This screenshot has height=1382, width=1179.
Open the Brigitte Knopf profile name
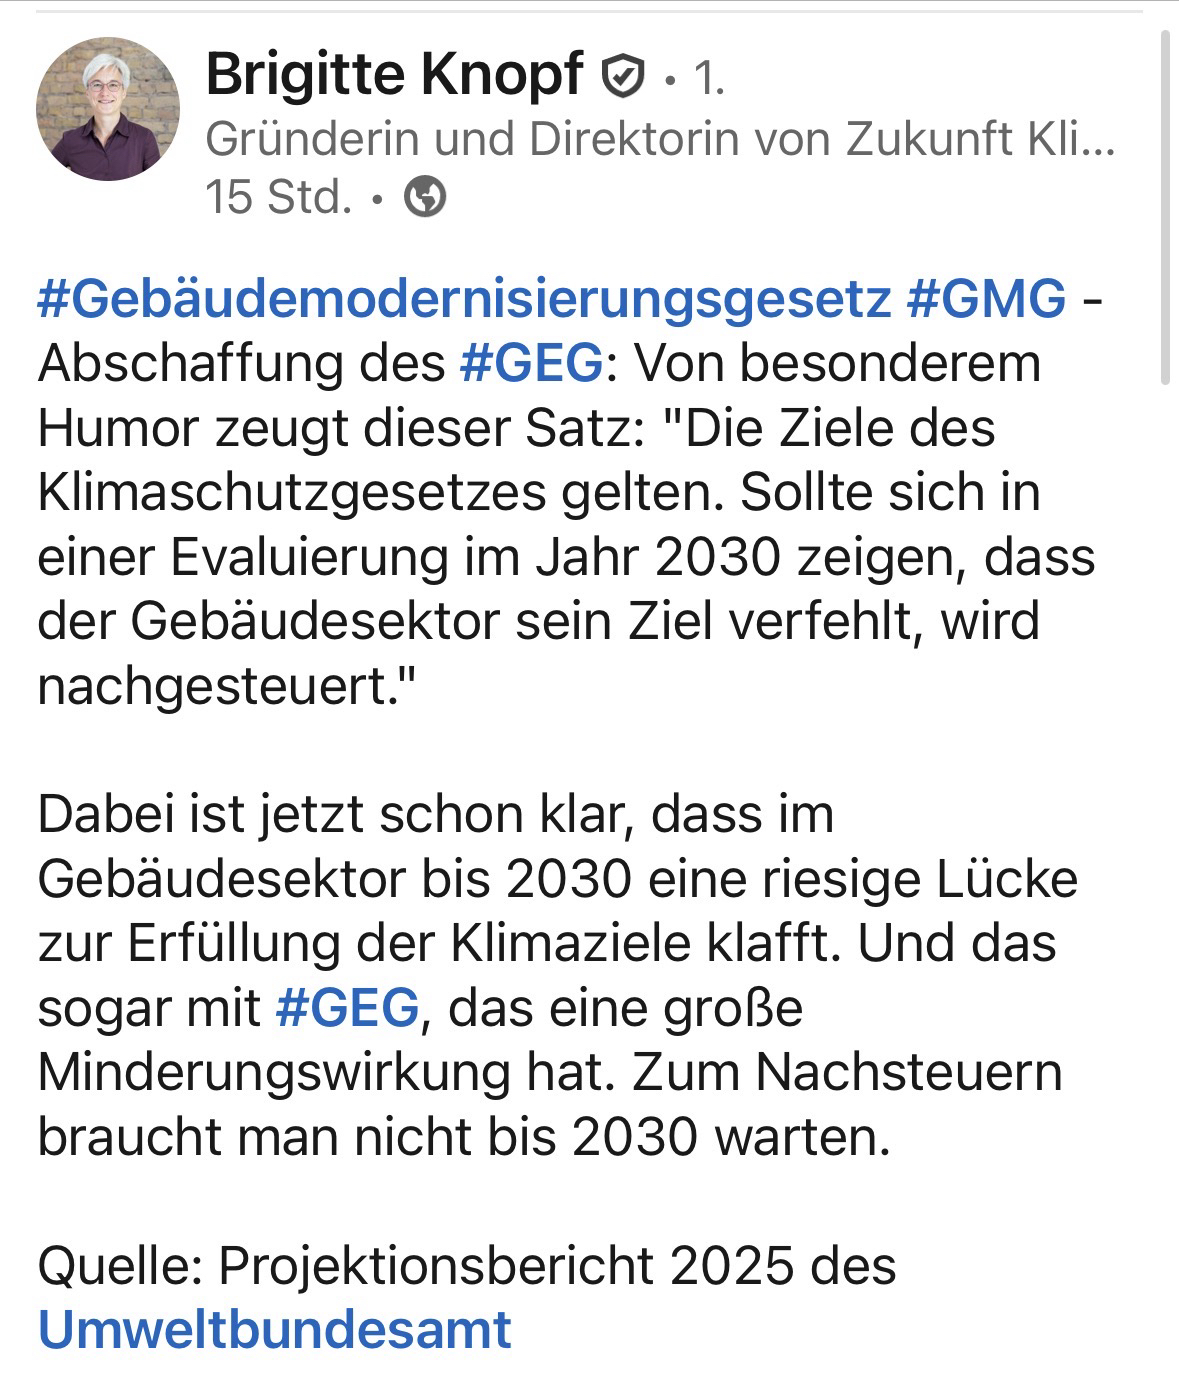coord(394,75)
